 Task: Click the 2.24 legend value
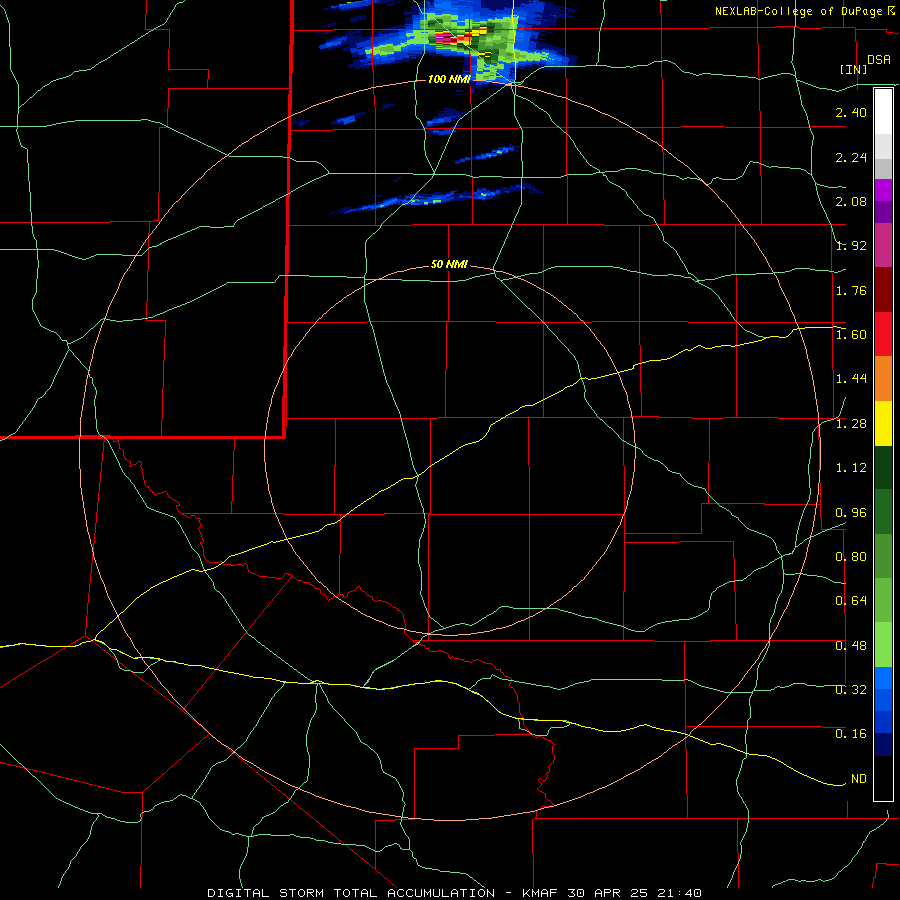(x=851, y=157)
